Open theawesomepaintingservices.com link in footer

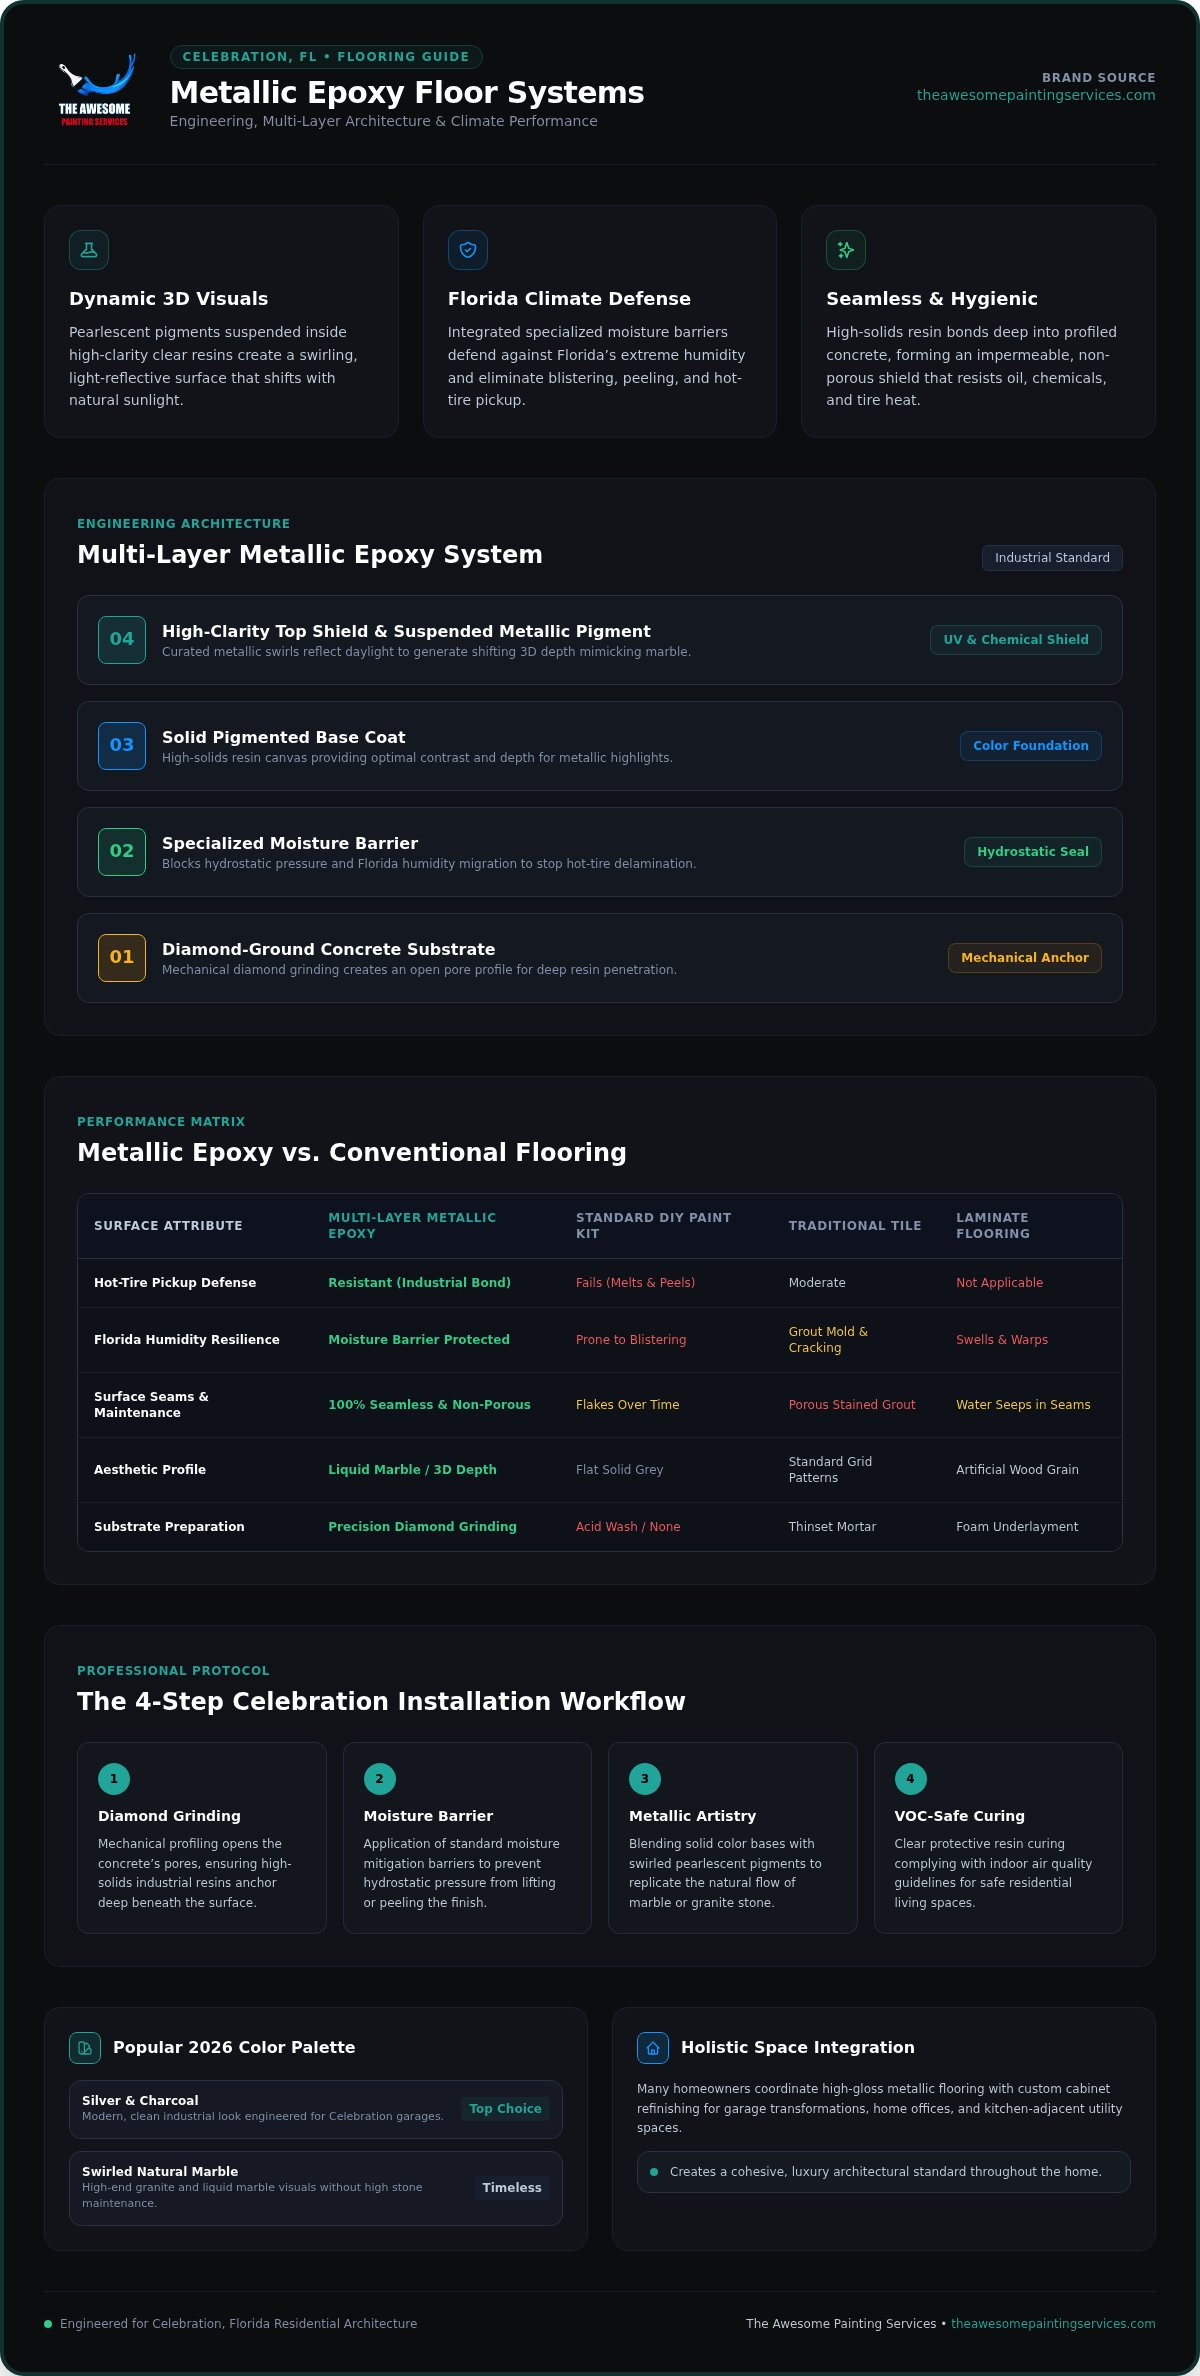[1053, 2324]
